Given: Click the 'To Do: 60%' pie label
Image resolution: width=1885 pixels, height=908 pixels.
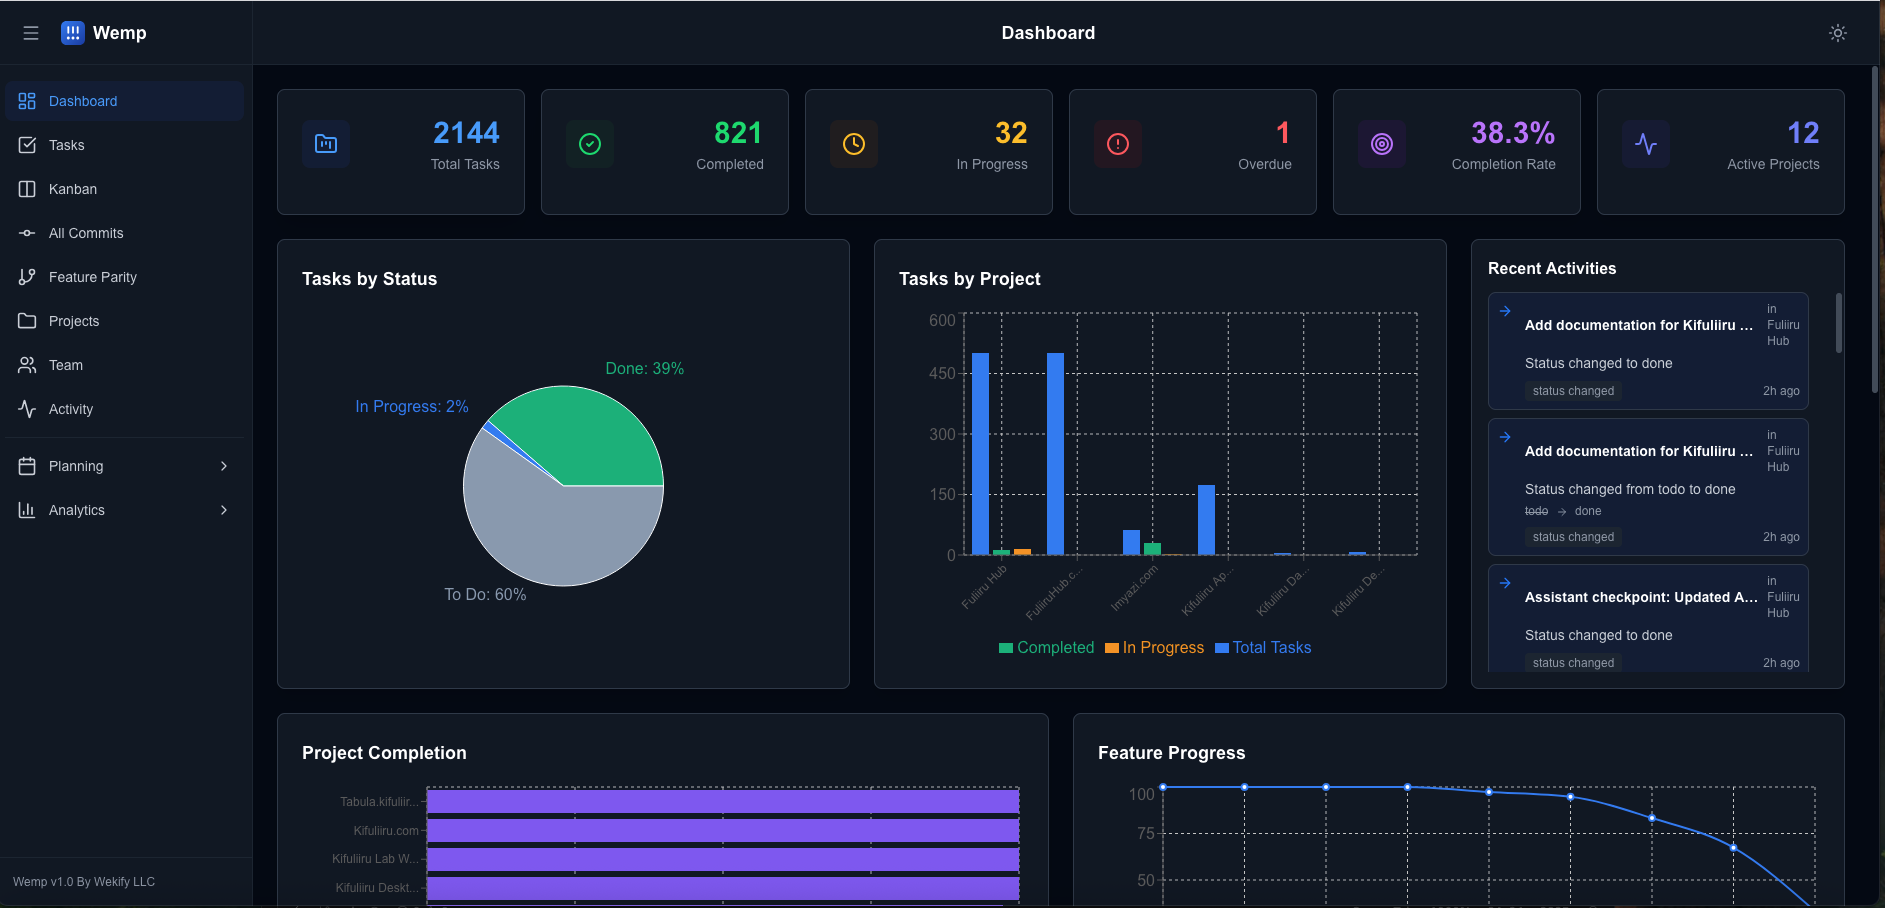Looking at the screenshot, I should click(x=485, y=595).
